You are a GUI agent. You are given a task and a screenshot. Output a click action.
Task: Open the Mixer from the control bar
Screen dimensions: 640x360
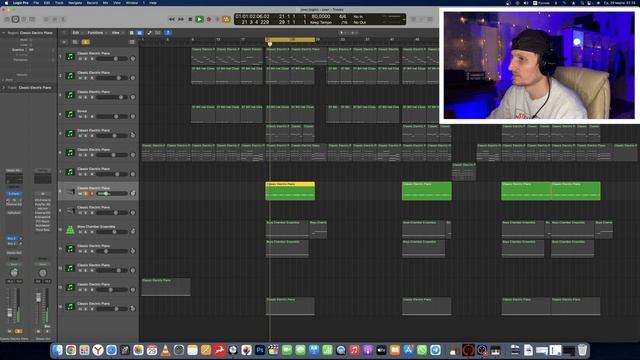tap(55, 19)
